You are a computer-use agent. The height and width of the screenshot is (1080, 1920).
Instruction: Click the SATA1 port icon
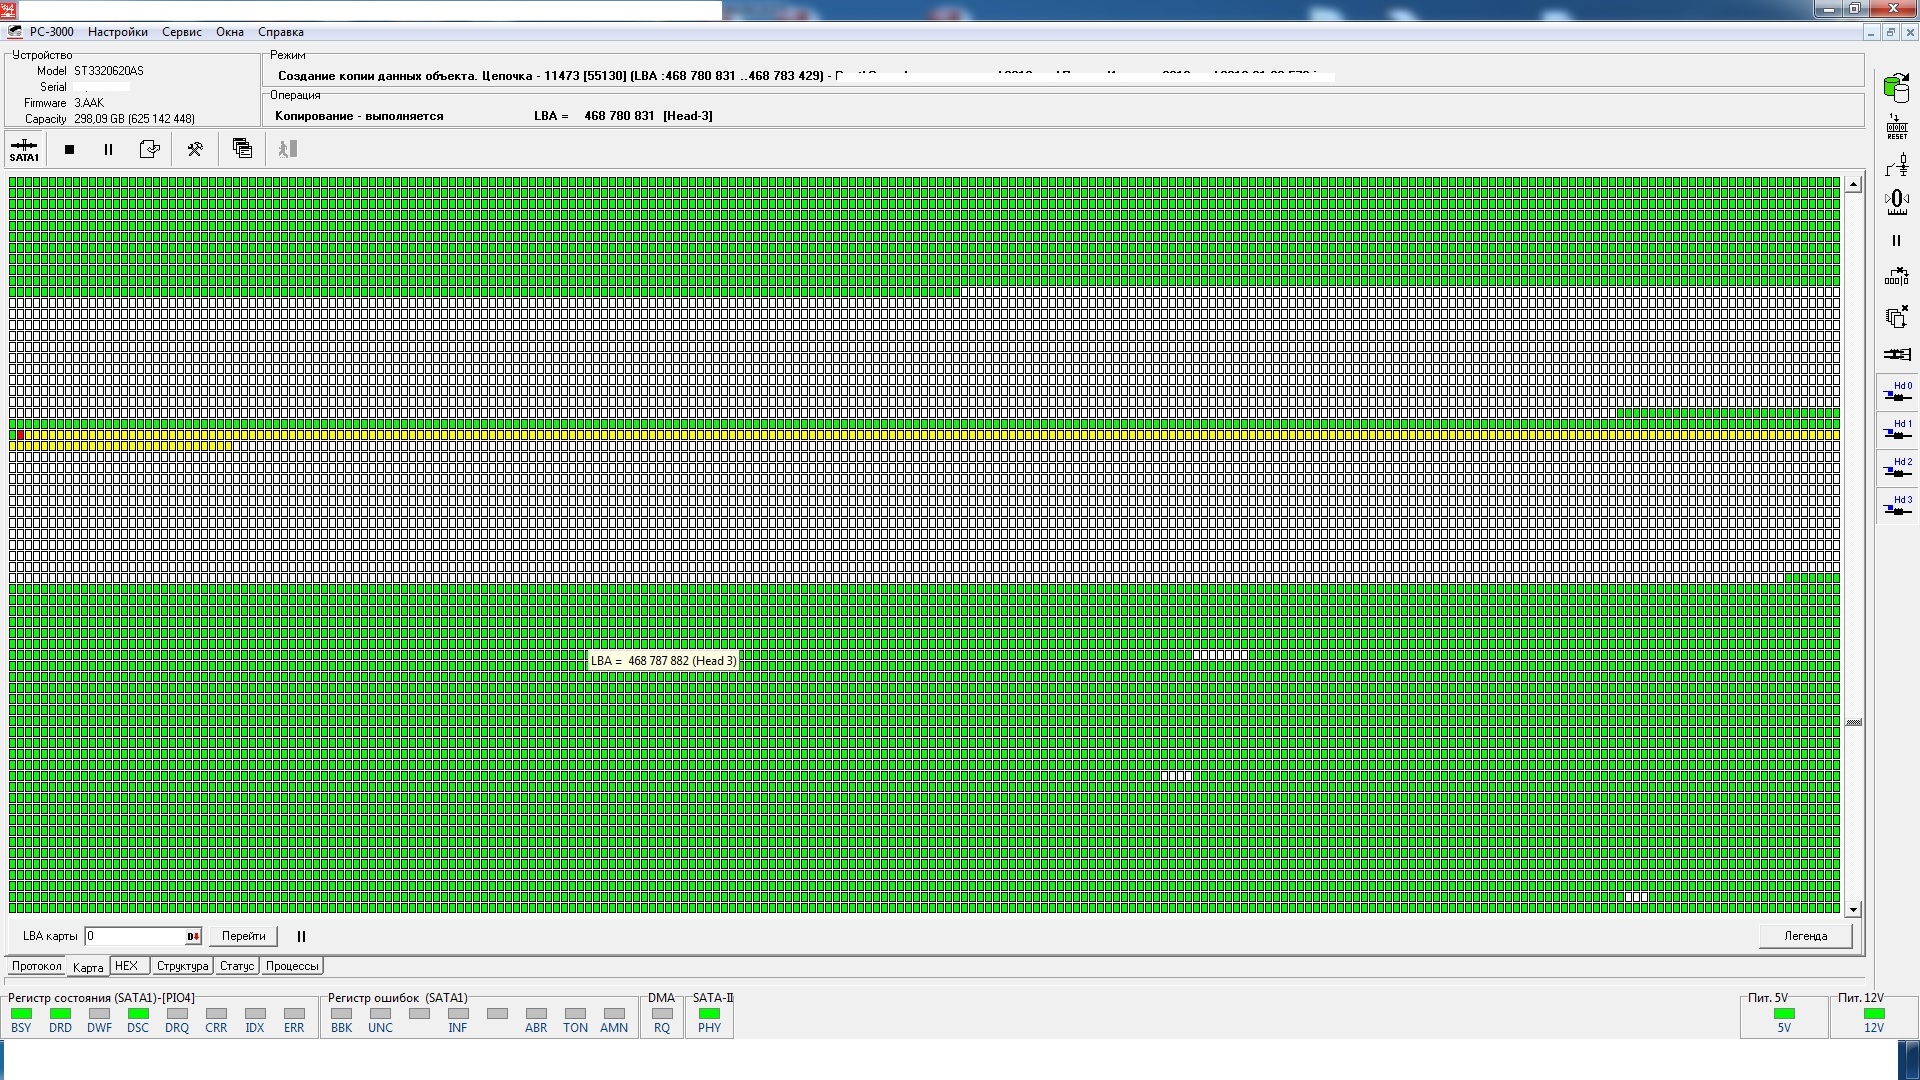[x=23, y=149]
